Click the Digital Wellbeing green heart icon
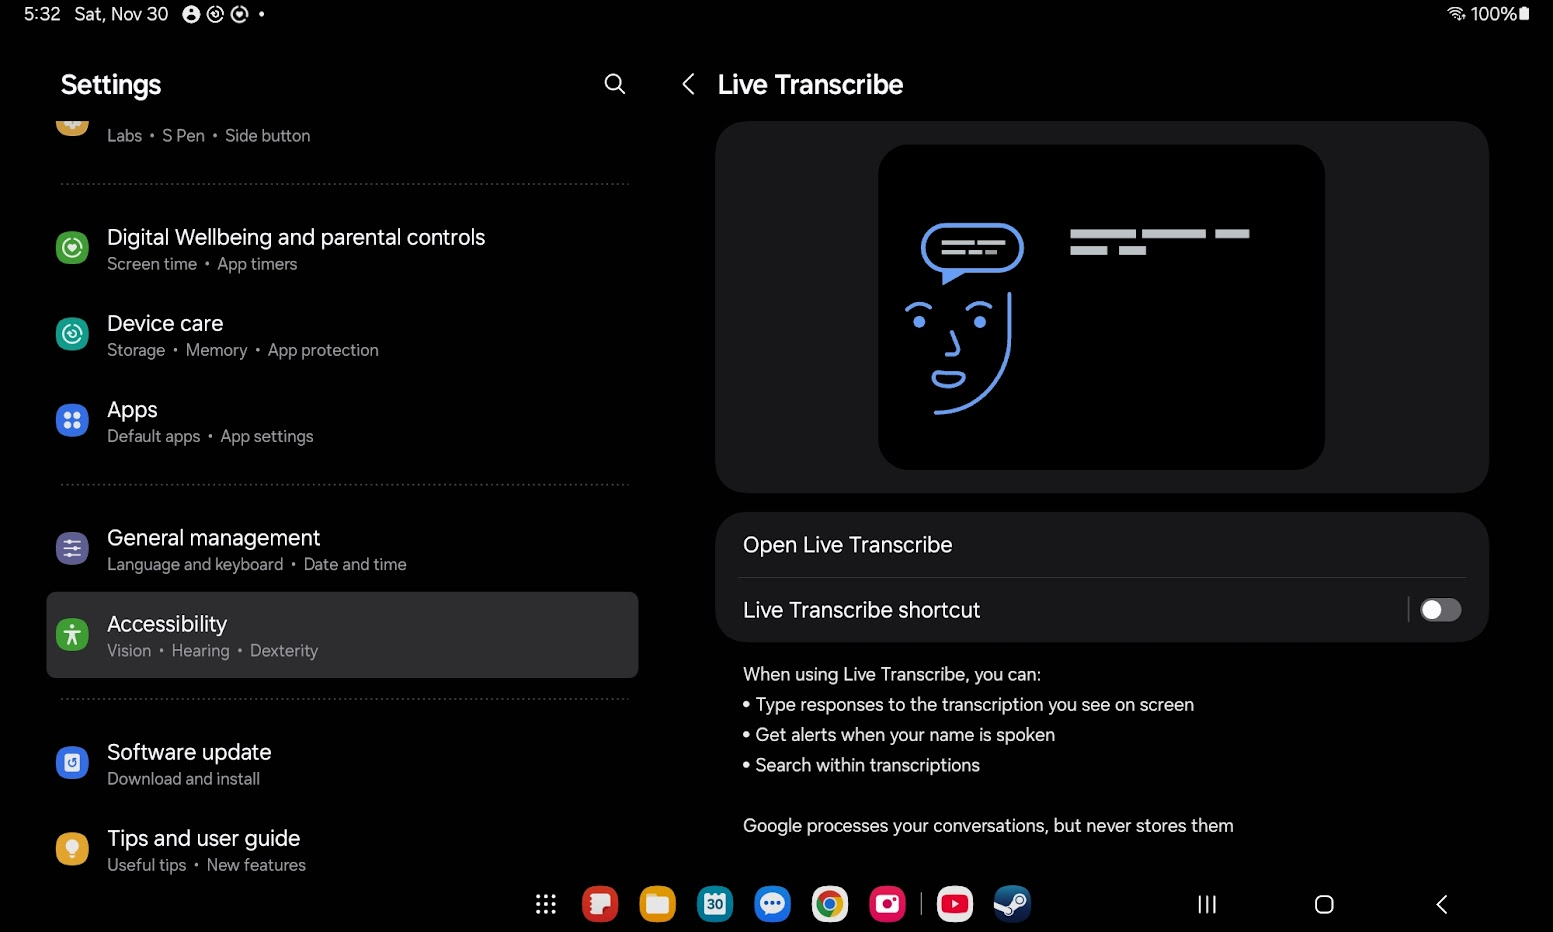 pos(72,247)
